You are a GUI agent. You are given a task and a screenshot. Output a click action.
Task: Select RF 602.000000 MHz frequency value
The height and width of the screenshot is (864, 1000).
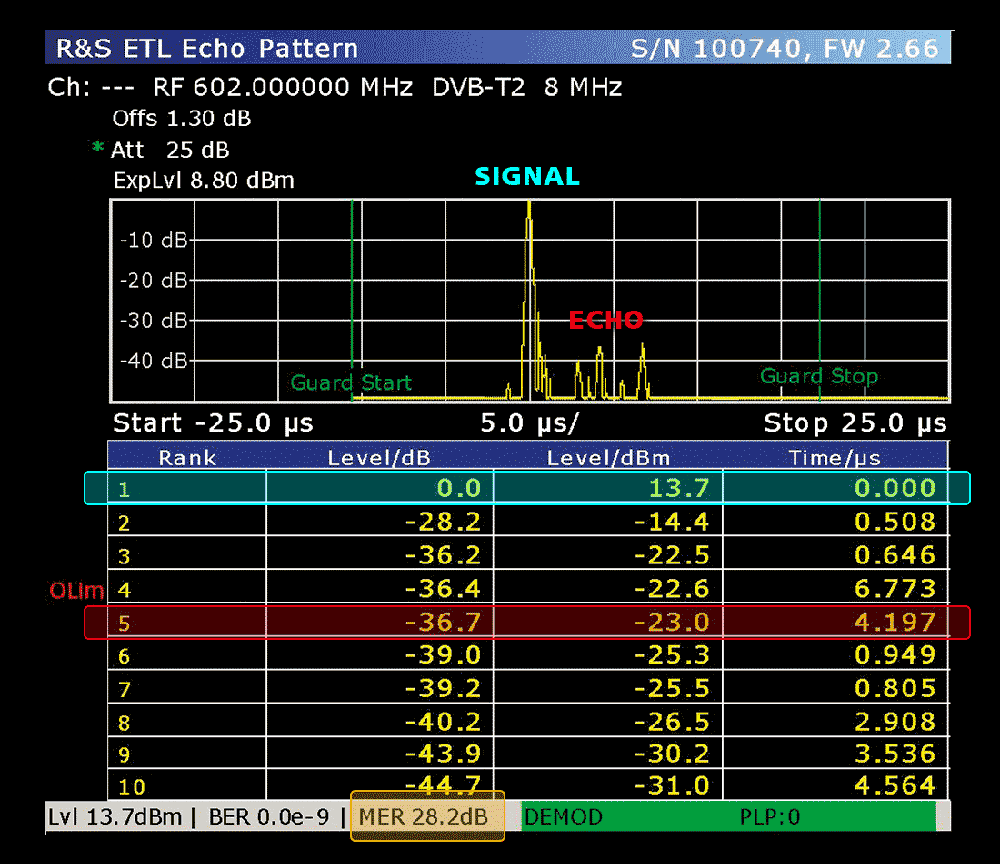(x=283, y=87)
